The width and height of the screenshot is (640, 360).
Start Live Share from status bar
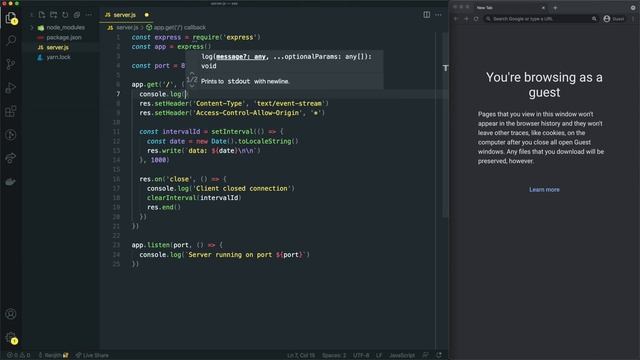click(x=92, y=355)
